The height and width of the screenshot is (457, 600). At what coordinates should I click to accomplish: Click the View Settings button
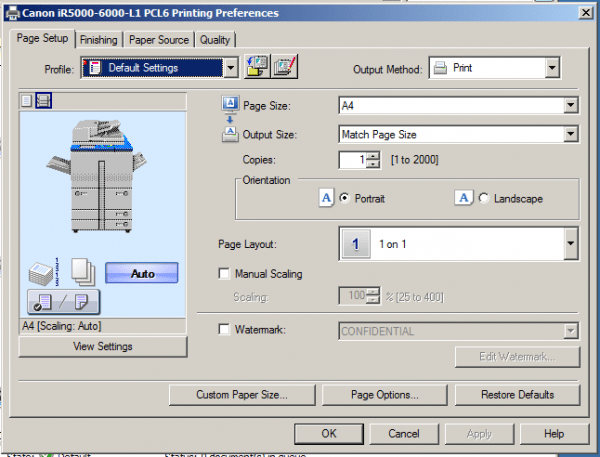click(x=103, y=346)
